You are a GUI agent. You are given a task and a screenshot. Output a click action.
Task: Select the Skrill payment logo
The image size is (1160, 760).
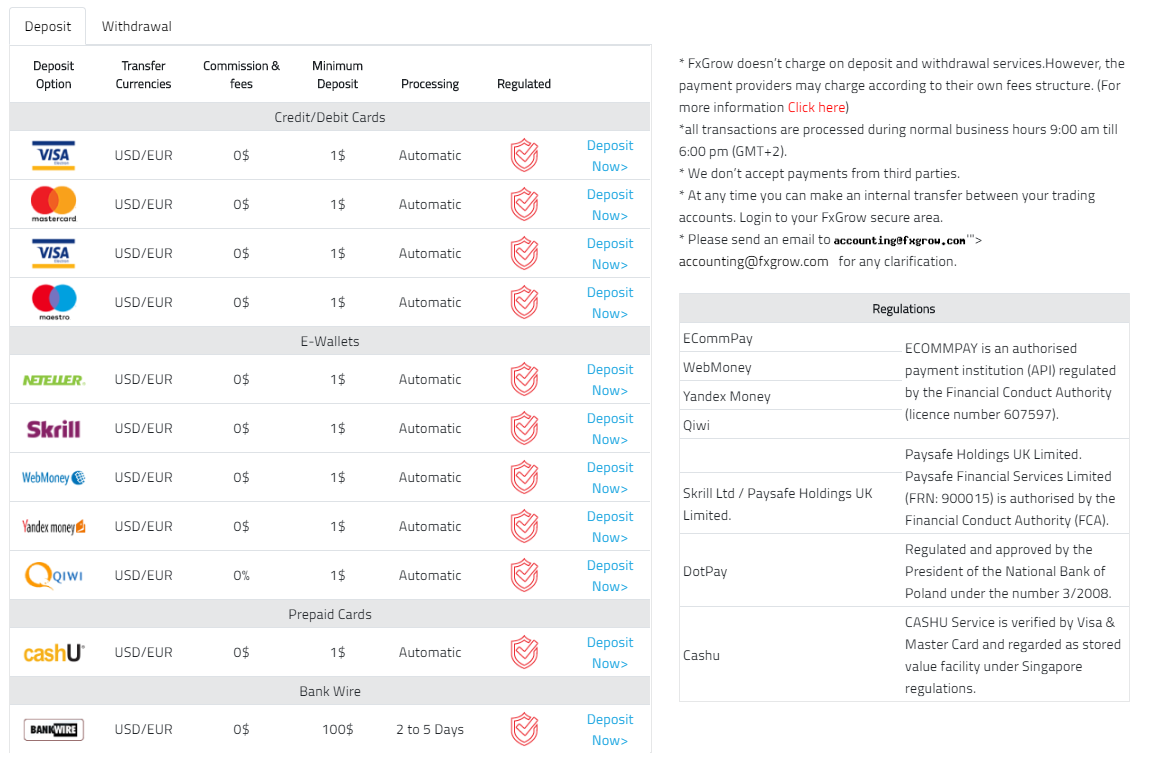[x=53, y=428]
